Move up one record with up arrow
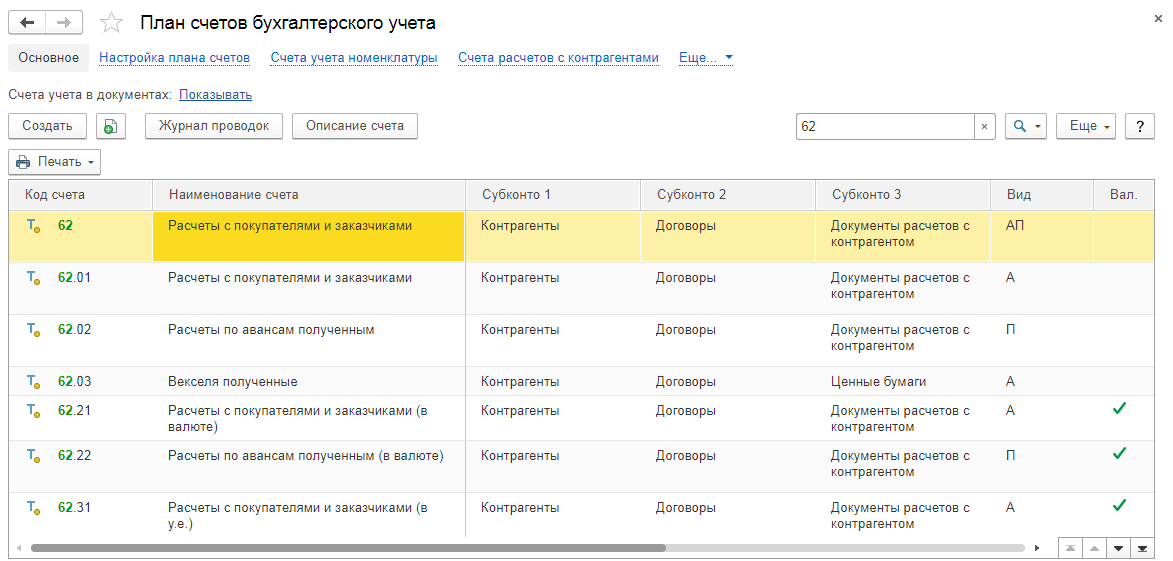 (x=1094, y=548)
